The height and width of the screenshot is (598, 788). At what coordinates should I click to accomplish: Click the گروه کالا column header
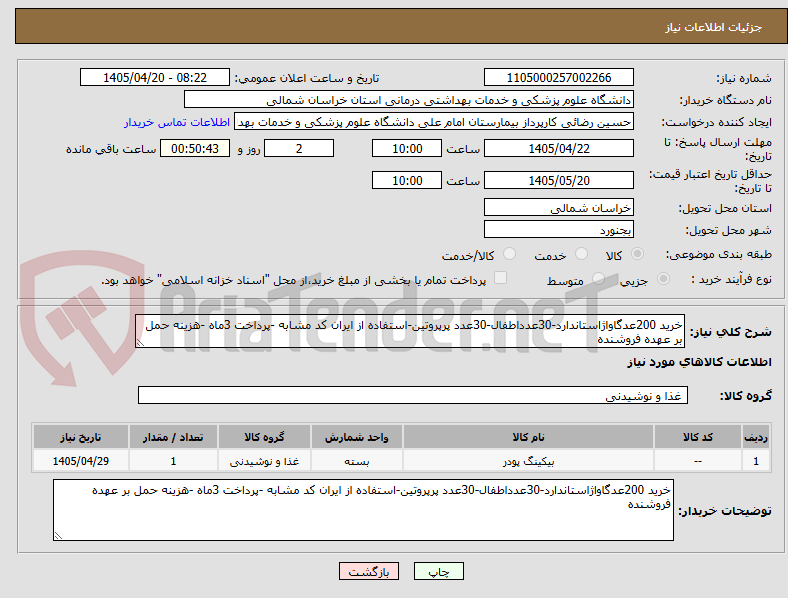pyautogui.click(x=264, y=437)
